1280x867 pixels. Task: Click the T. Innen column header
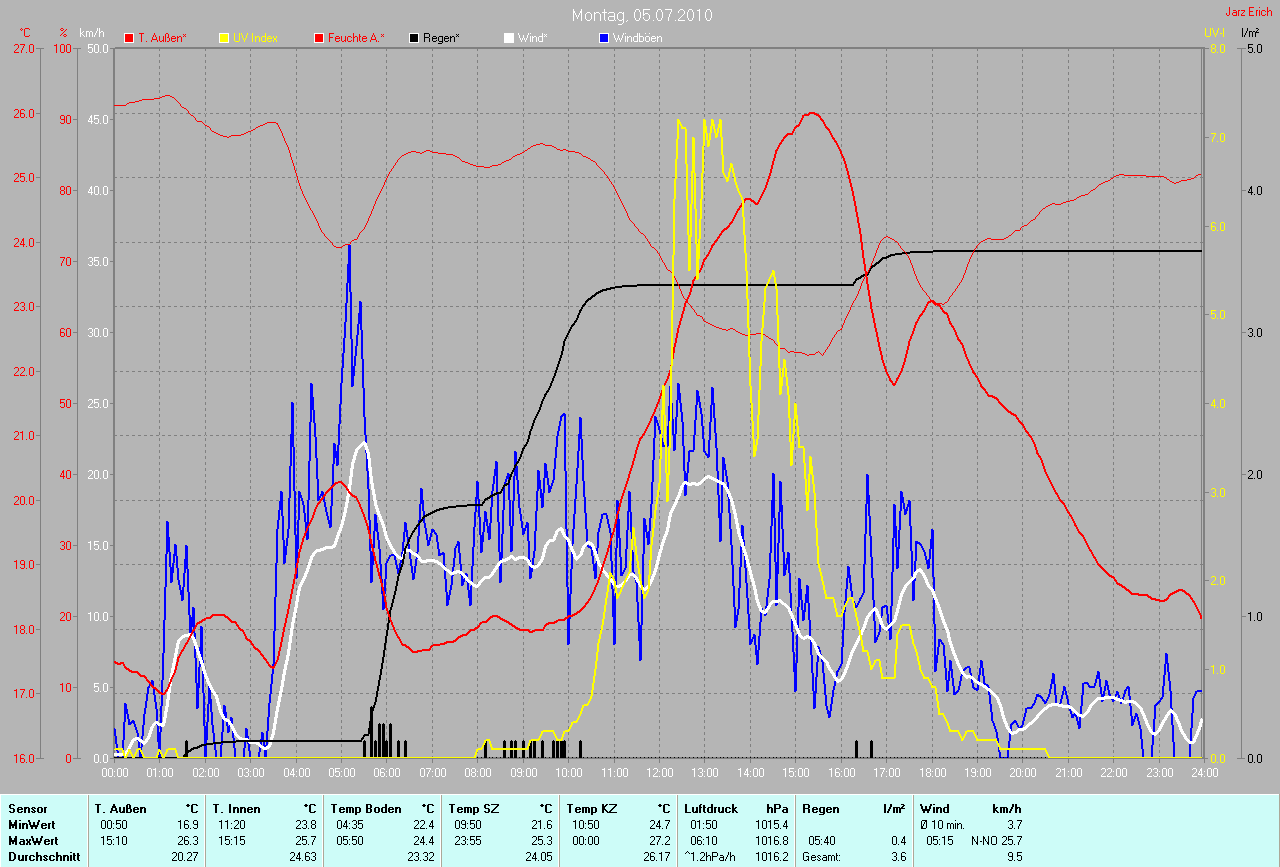pyautogui.click(x=236, y=808)
